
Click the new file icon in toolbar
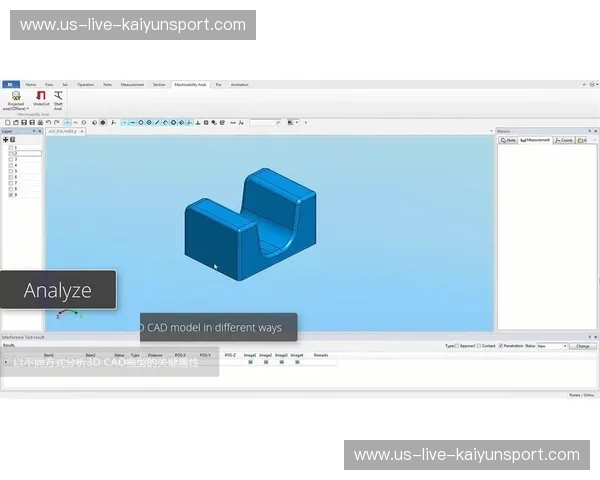[6, 122]
